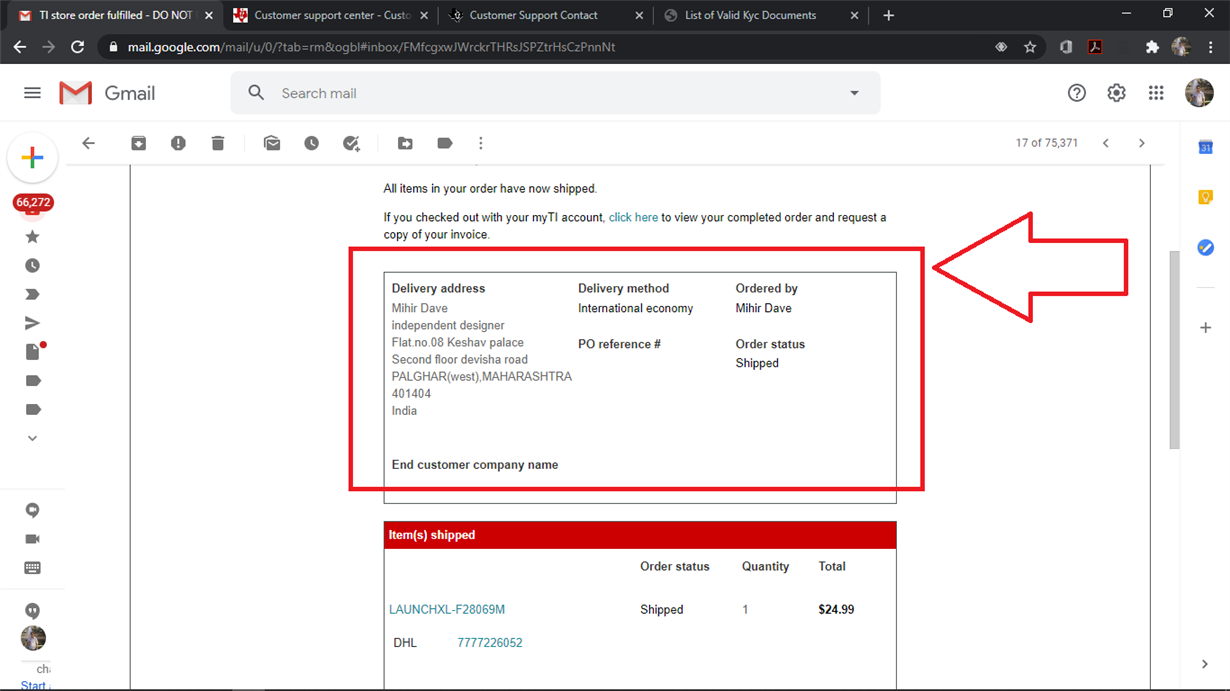The width and height of the screenshot is (1230, 691).
Task: Close the Customer support center tab
Action: click(x=424, y=15)
